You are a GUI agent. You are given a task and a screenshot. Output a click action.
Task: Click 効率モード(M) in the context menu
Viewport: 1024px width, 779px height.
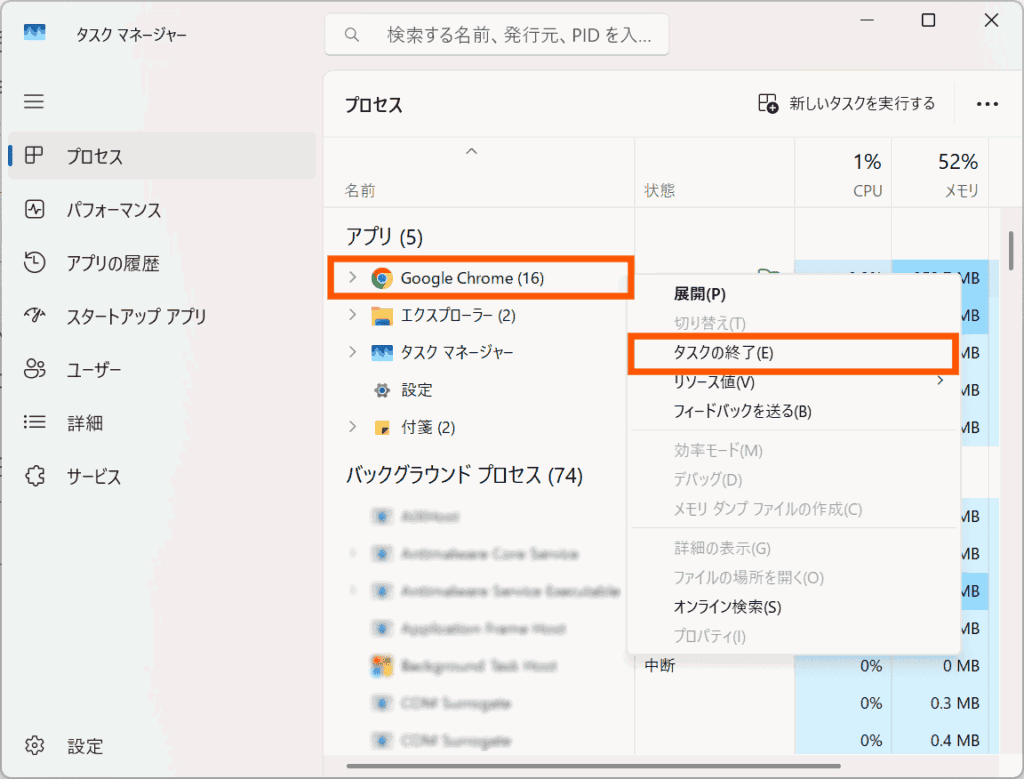point(718,451)
